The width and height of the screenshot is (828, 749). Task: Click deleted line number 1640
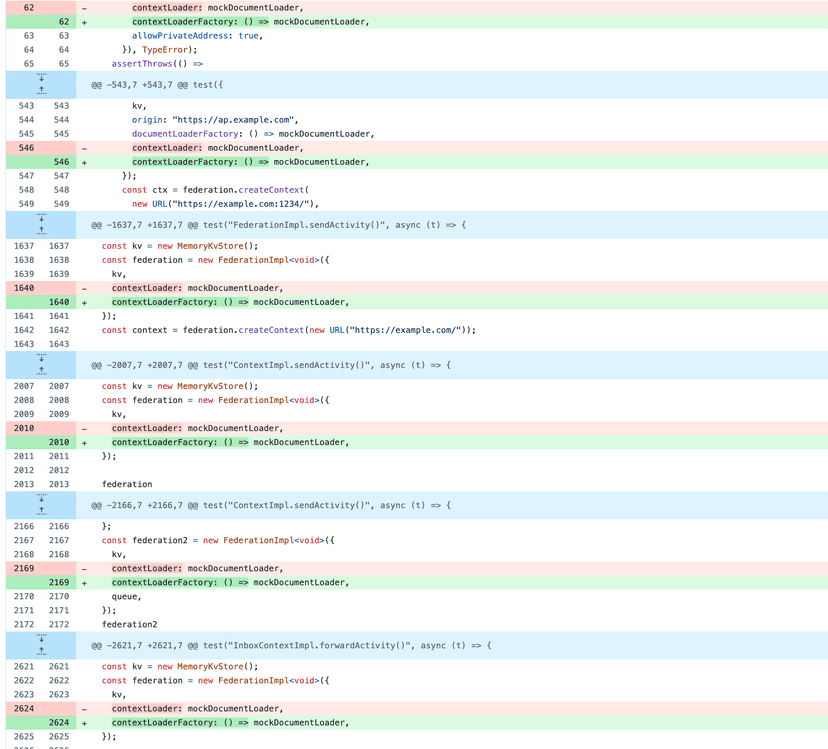tap(25, 288)
